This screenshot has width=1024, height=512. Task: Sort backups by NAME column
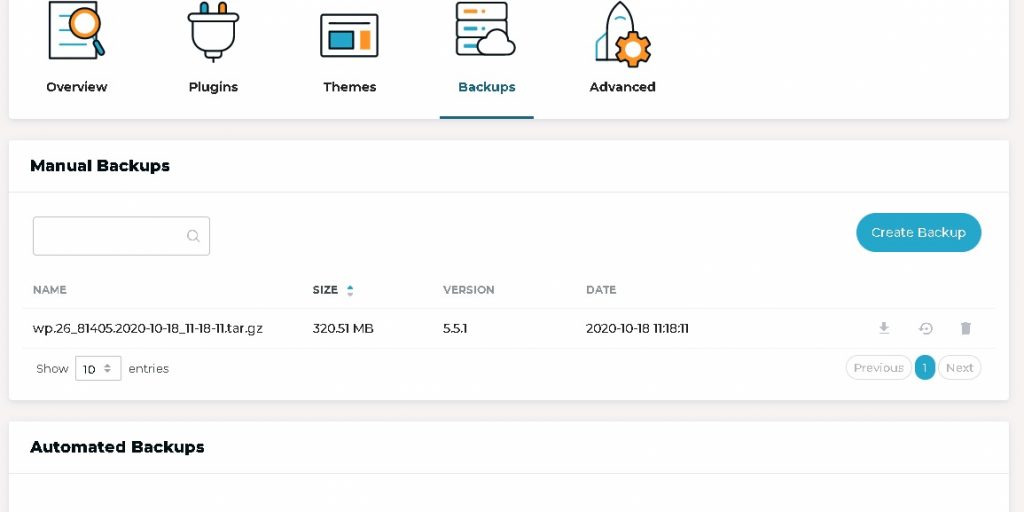click(50, 290)
